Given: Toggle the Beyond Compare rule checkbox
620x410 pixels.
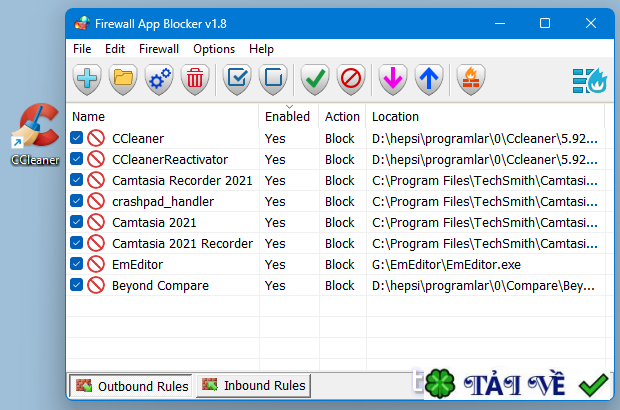Looking at the screenshot, I should pos(76,285).
